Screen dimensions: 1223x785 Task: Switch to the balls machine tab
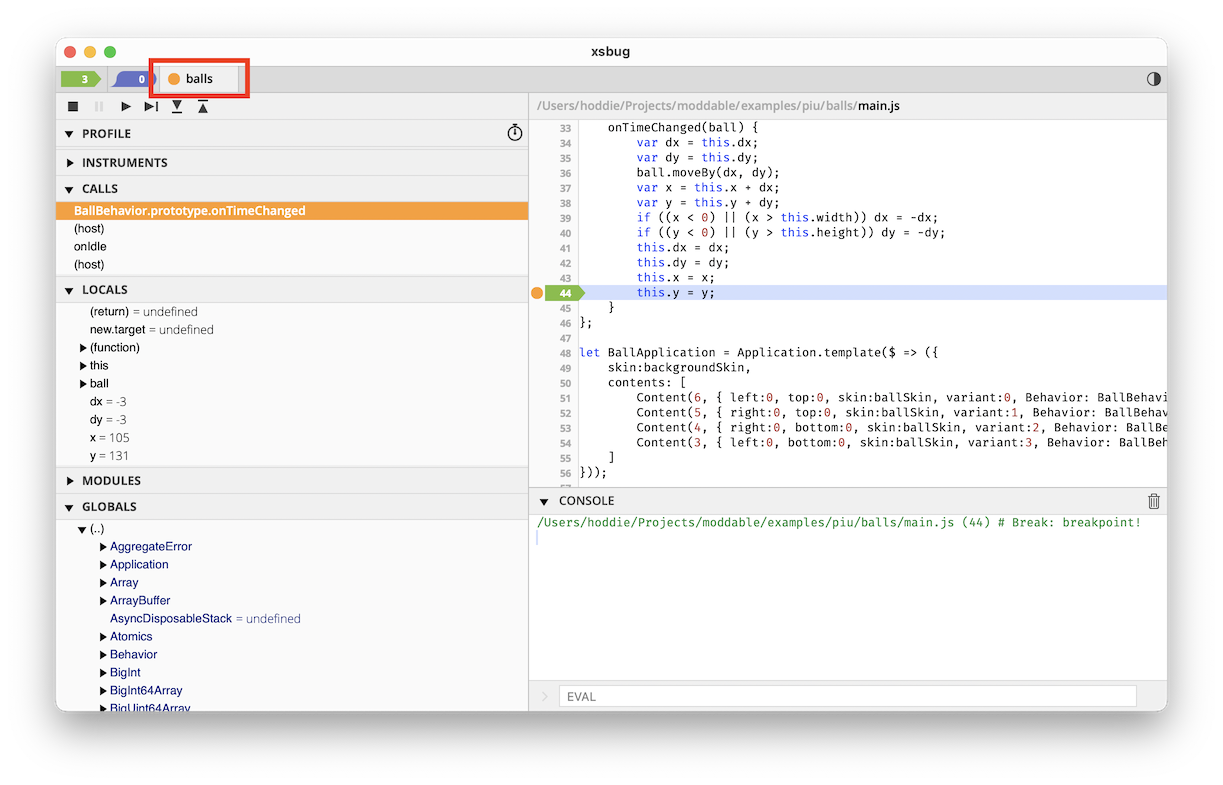pyautogui.click(x=198, y=79)
